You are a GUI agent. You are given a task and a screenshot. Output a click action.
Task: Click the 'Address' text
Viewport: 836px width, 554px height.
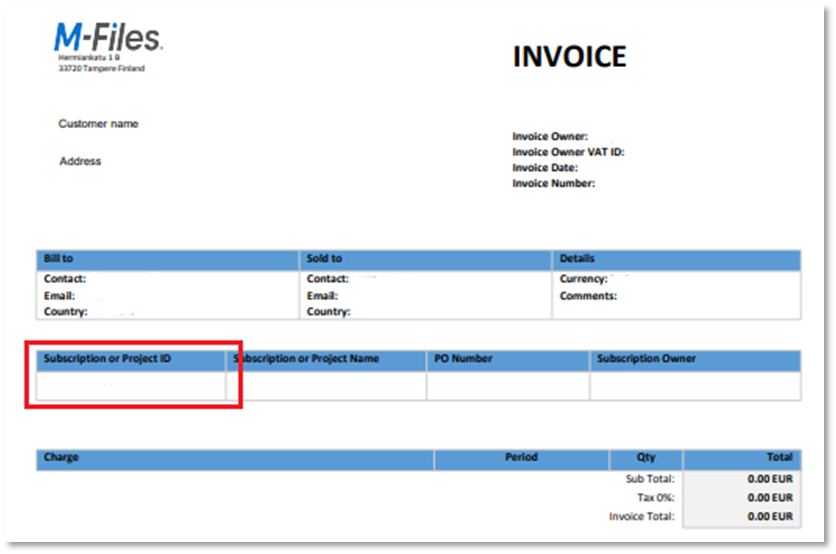click(x=80, y=161)
